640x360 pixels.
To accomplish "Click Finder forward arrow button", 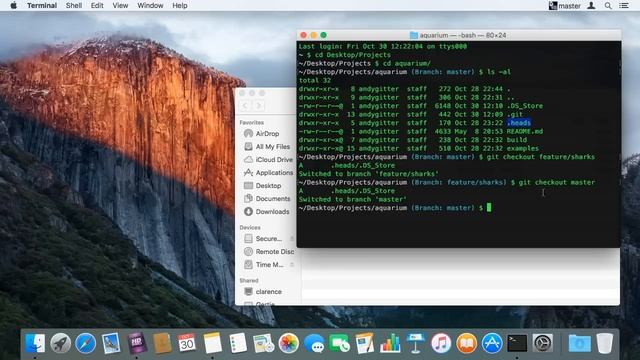I will [259, 106].
